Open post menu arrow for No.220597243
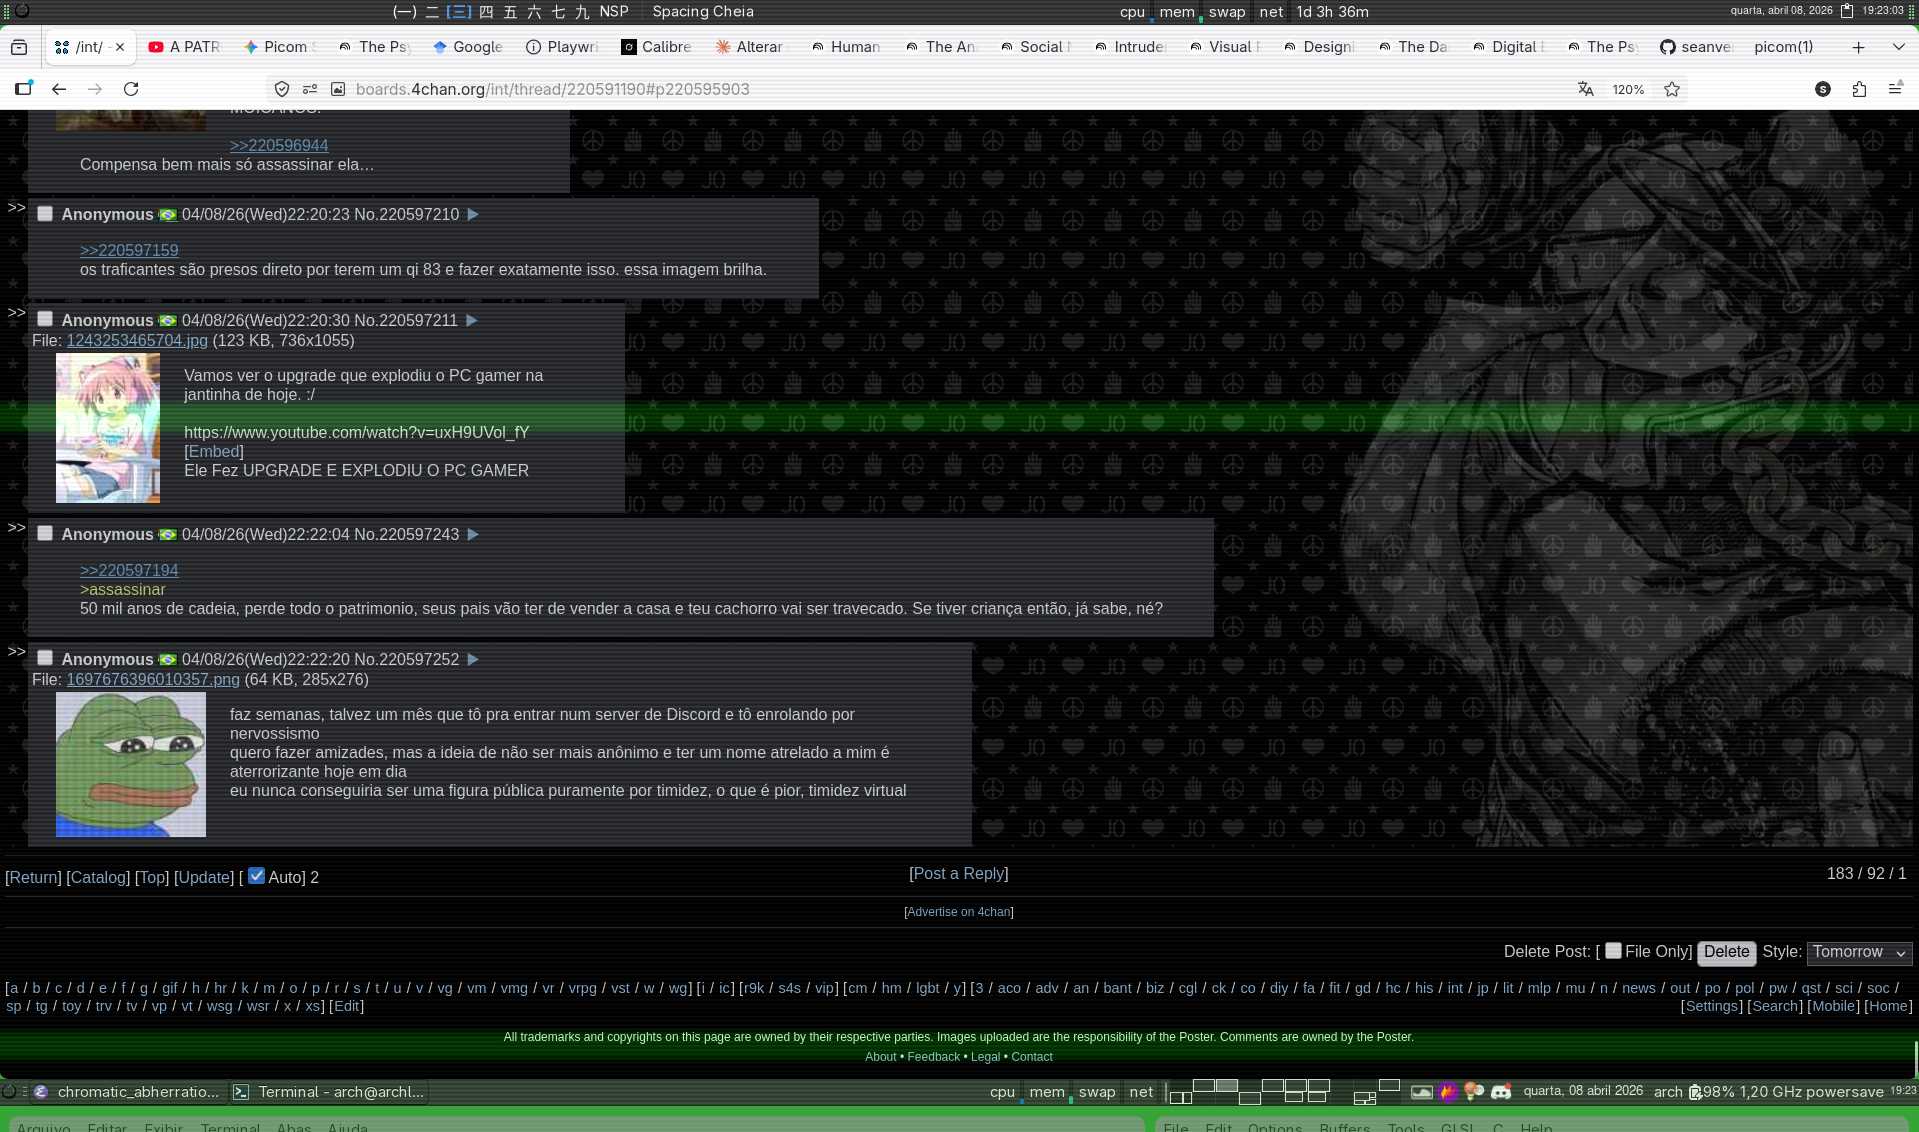Screen dimensions: 1919x1132 [473, 534]
